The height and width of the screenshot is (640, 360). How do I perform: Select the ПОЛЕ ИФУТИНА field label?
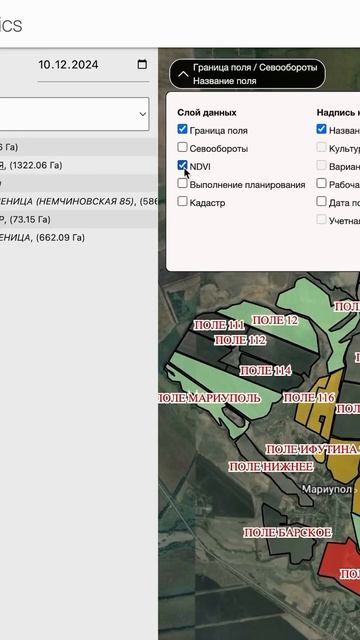(312, 449)
